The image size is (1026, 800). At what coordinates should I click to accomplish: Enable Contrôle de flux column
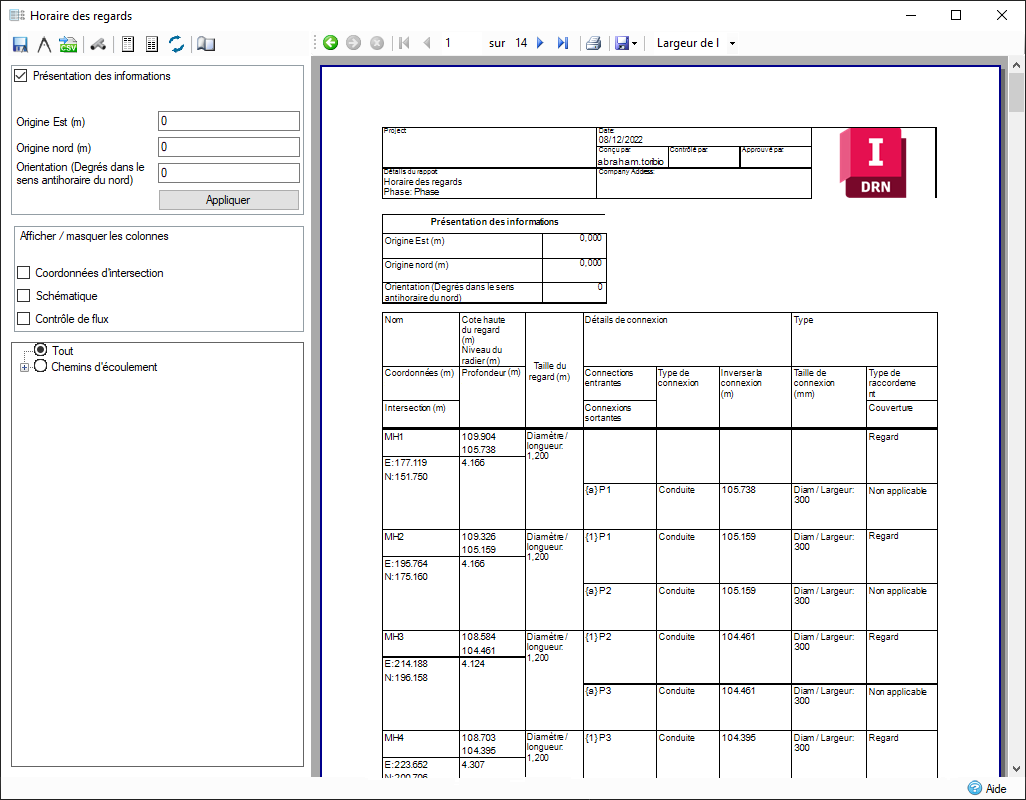pyautogui.click(x=24, y=319)
